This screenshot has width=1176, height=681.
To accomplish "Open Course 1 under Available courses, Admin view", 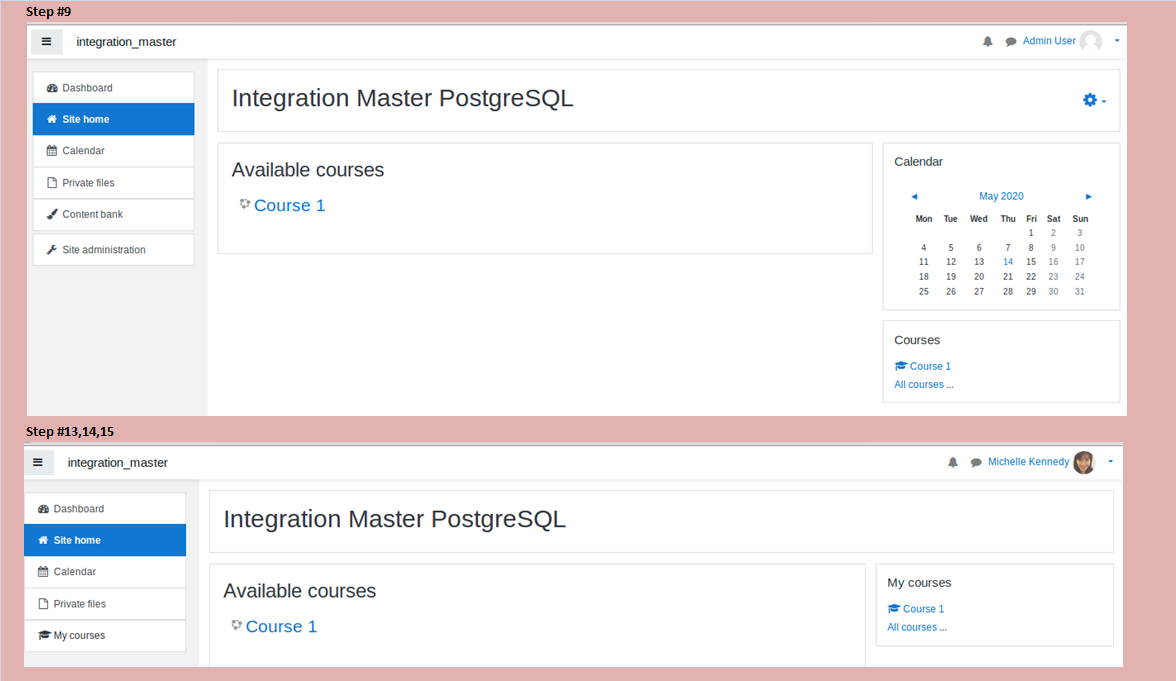I will click(290, 206).
